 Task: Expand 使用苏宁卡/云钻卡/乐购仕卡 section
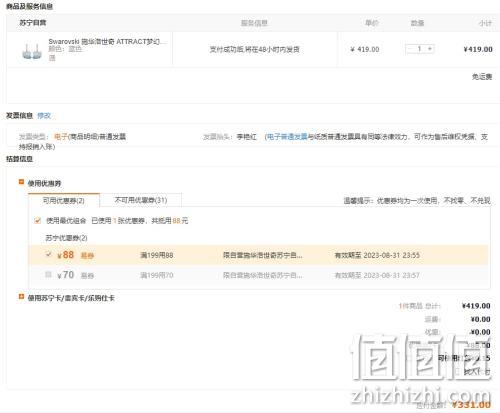coord(21,297)
